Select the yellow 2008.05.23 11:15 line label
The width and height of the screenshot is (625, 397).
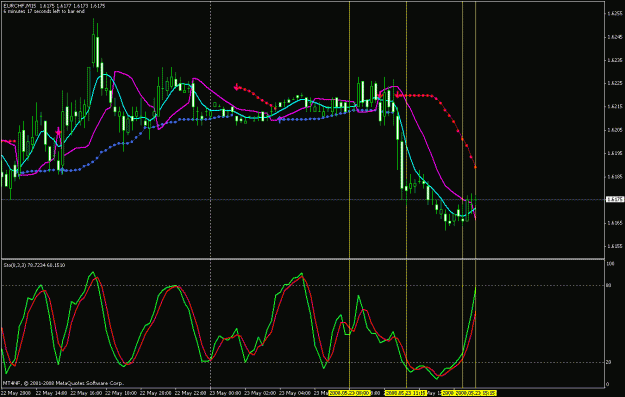click(406, 393)
